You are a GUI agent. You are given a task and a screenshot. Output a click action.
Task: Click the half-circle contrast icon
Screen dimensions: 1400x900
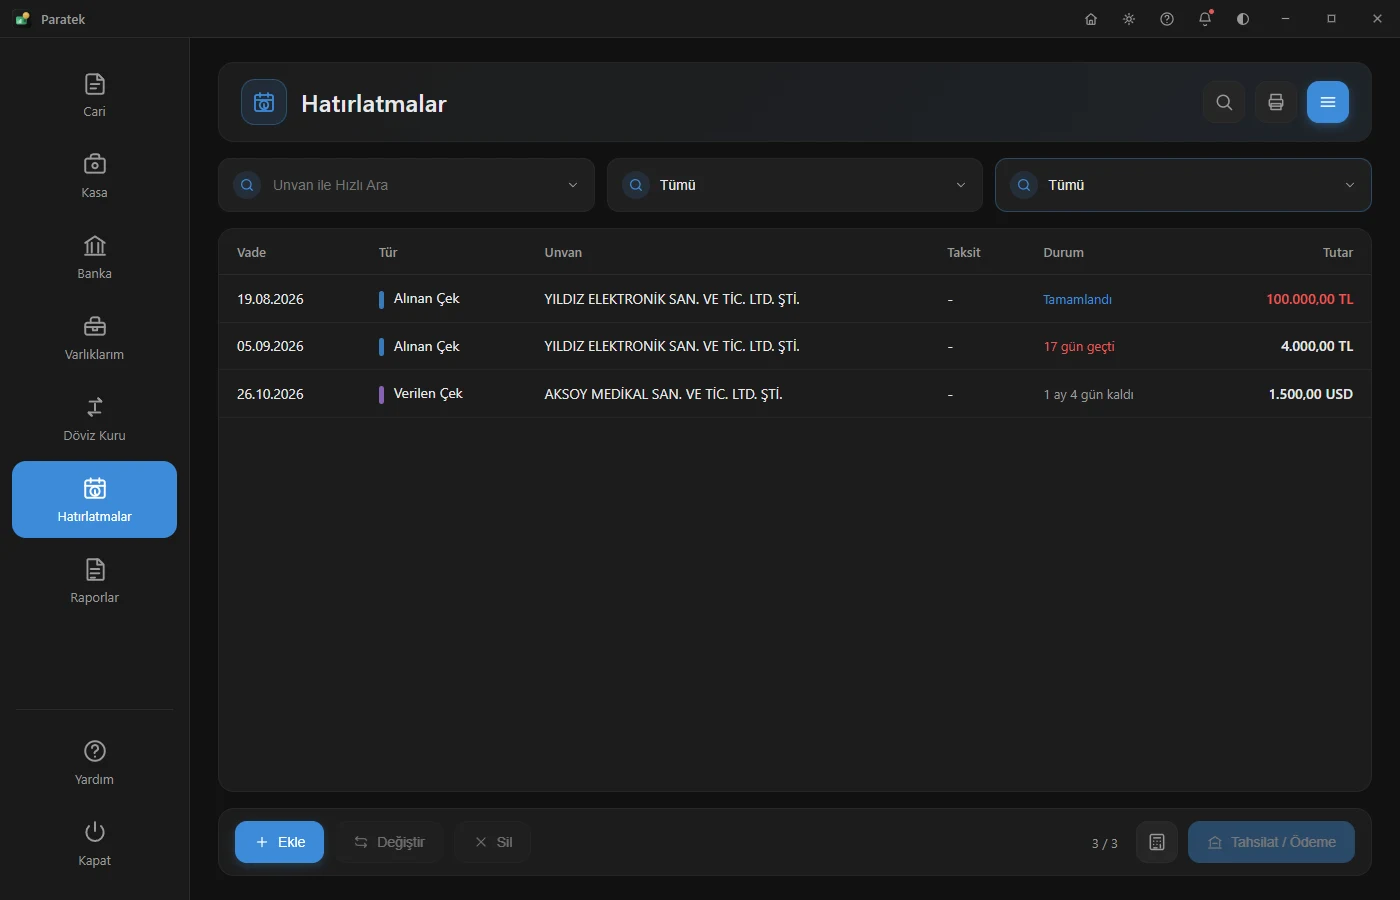(x=1243, y=19)
